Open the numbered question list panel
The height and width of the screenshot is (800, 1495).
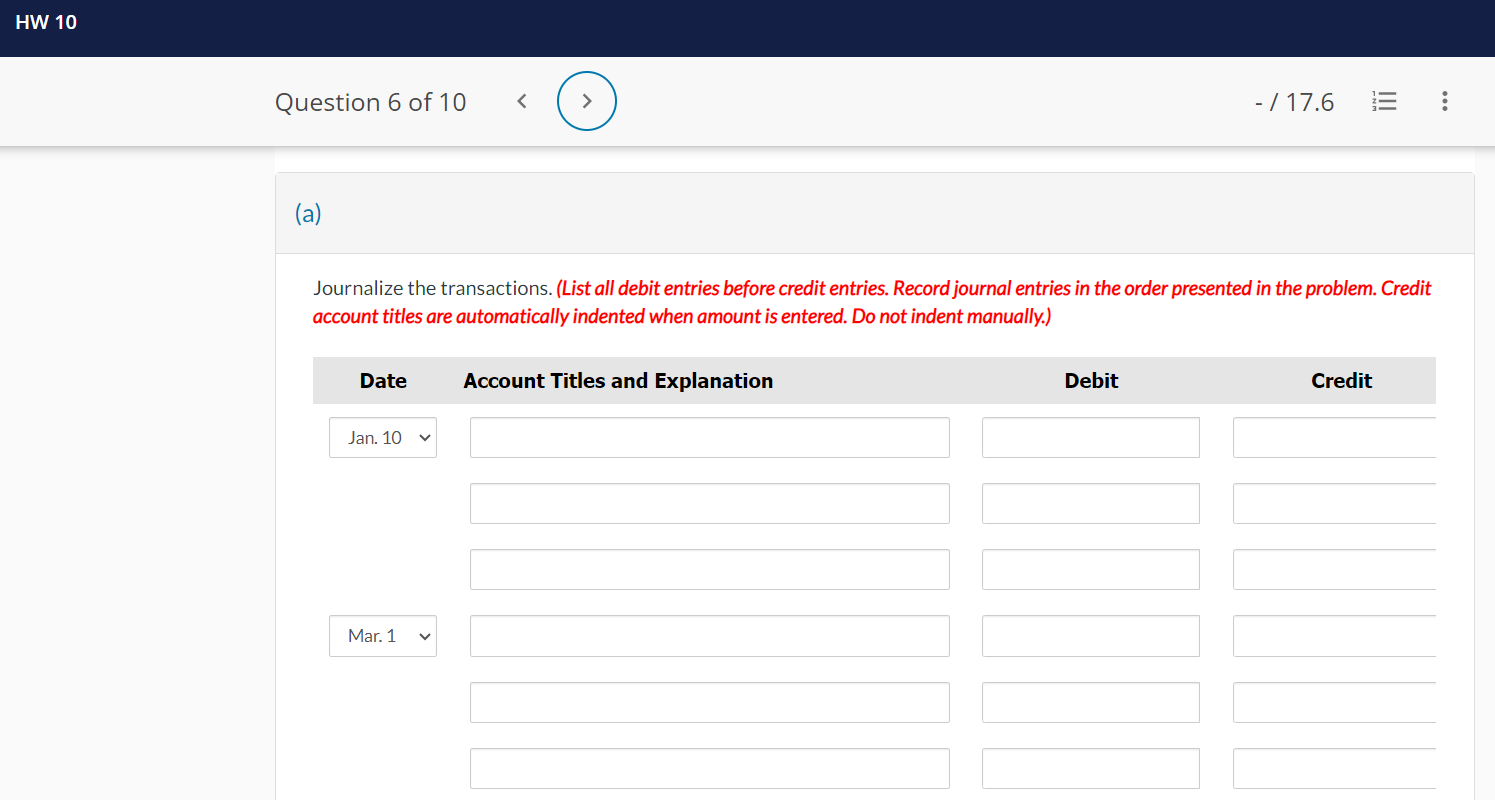[1384, 101]
